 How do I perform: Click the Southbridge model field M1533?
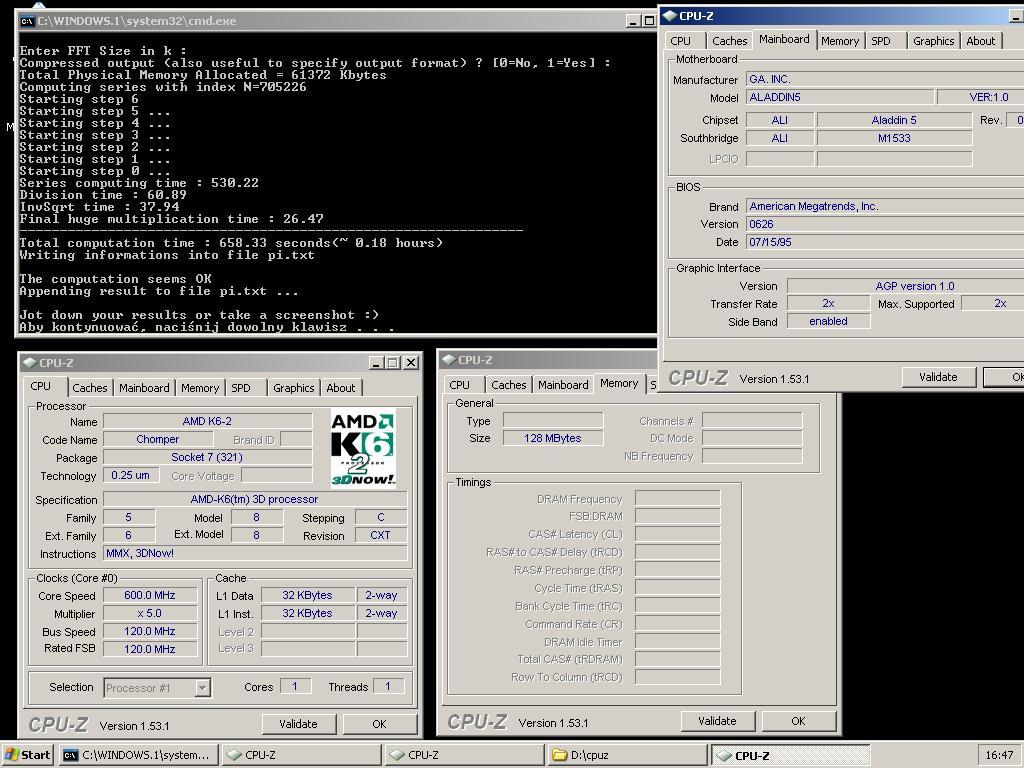(894, 138)
